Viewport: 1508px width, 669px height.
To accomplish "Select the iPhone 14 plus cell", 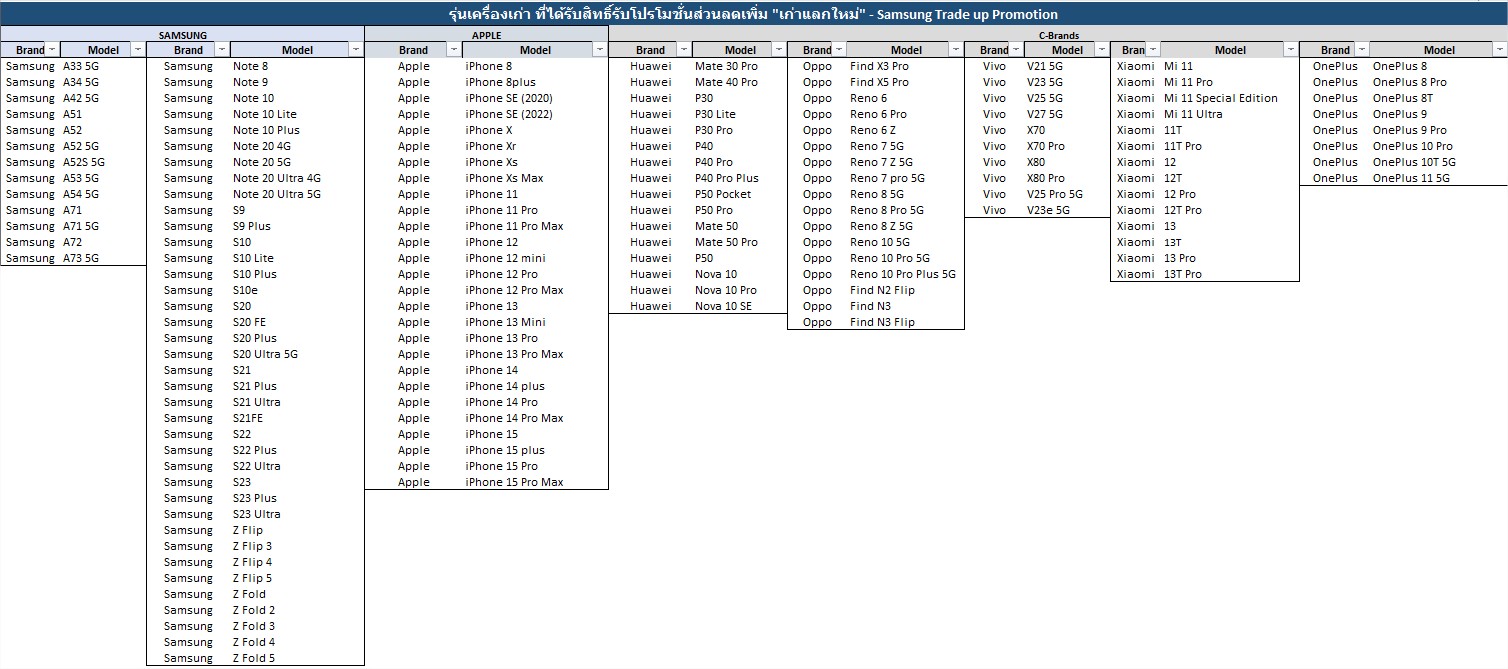I will pos(535,386).
